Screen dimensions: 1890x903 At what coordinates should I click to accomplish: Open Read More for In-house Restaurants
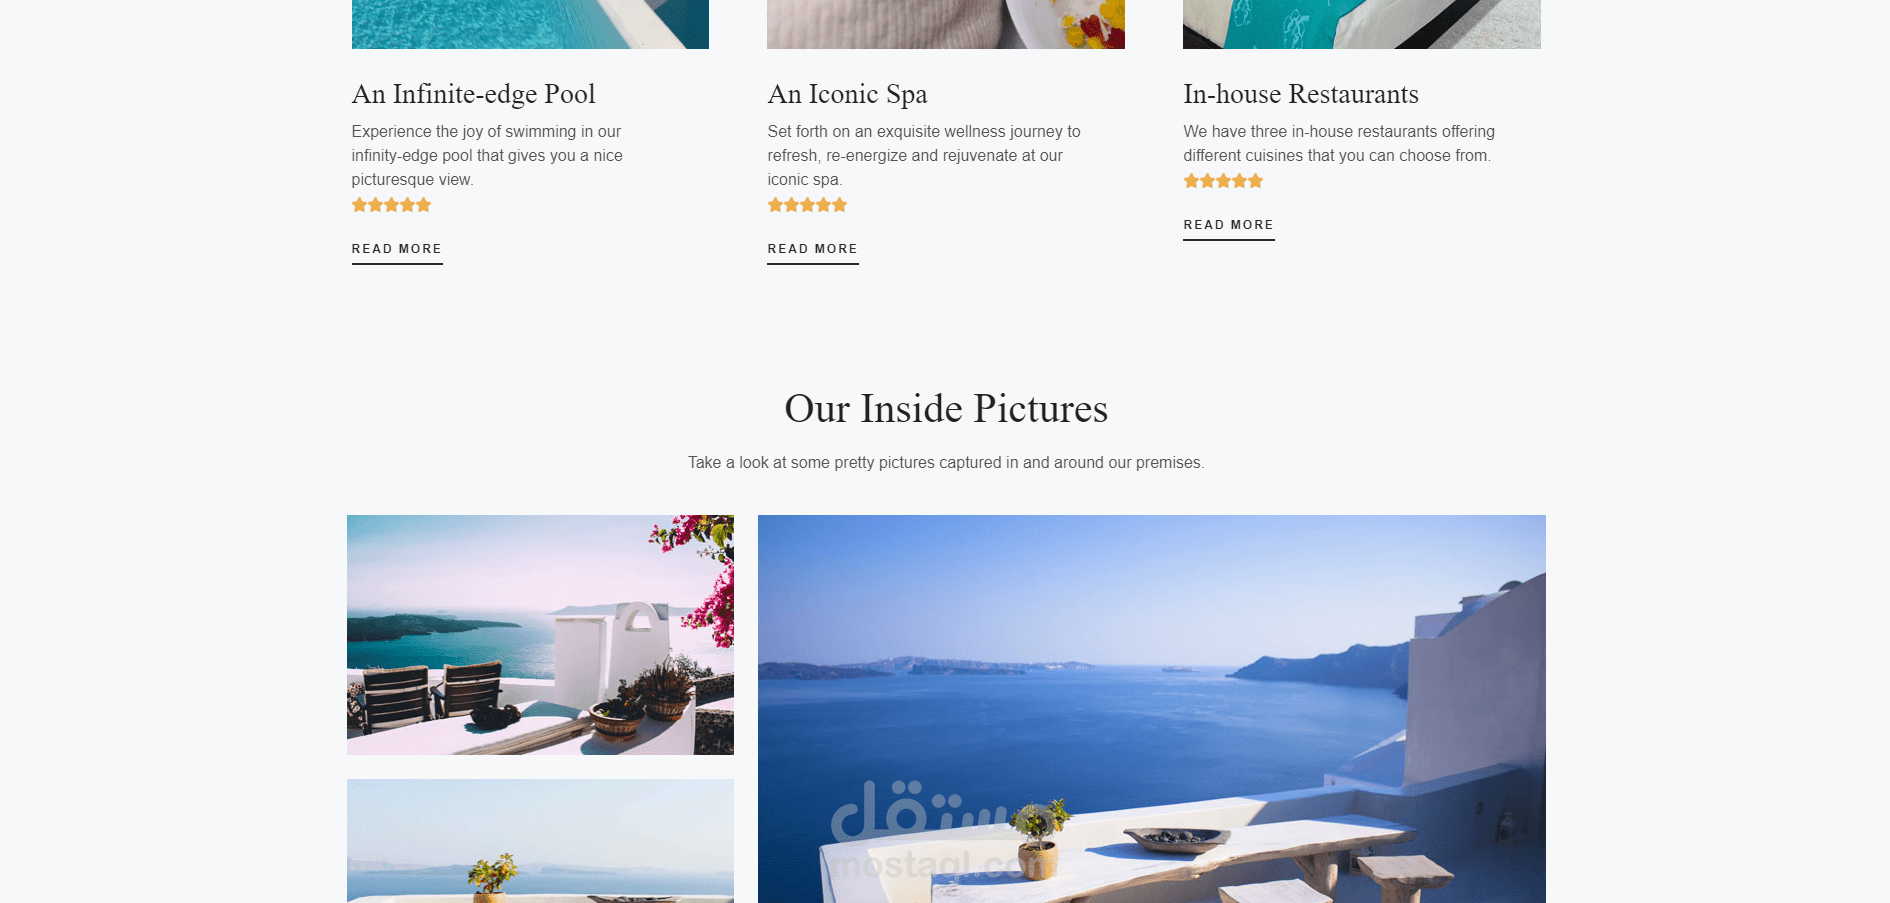1229,225
